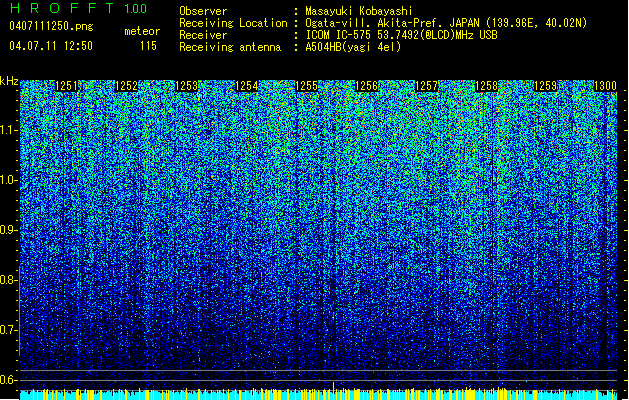Click the A504HB(yagi 4el) antenna value

[x=353, y=47]
